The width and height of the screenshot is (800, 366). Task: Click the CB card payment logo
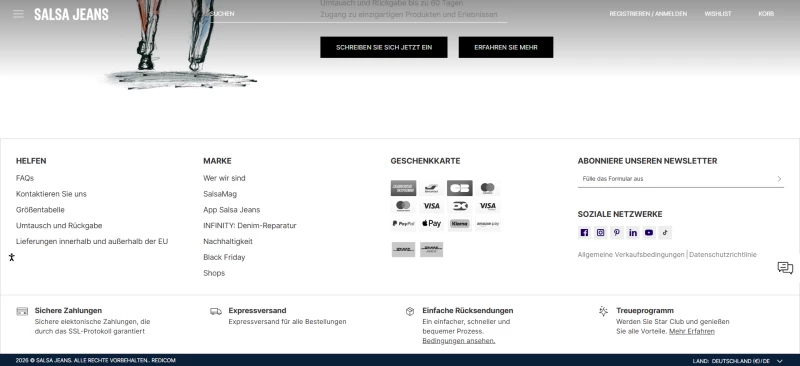[460, 188]
